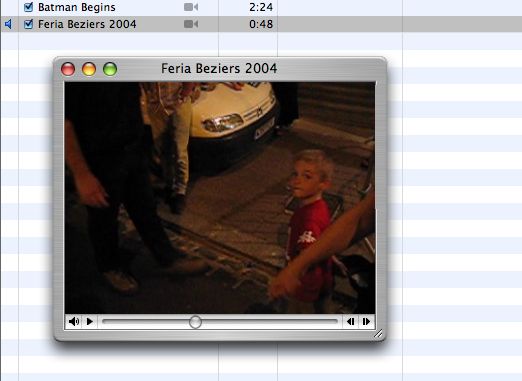
Task: Uncheck the Feria Beziers 2004 checkbox
Action: tap(29, 24)
